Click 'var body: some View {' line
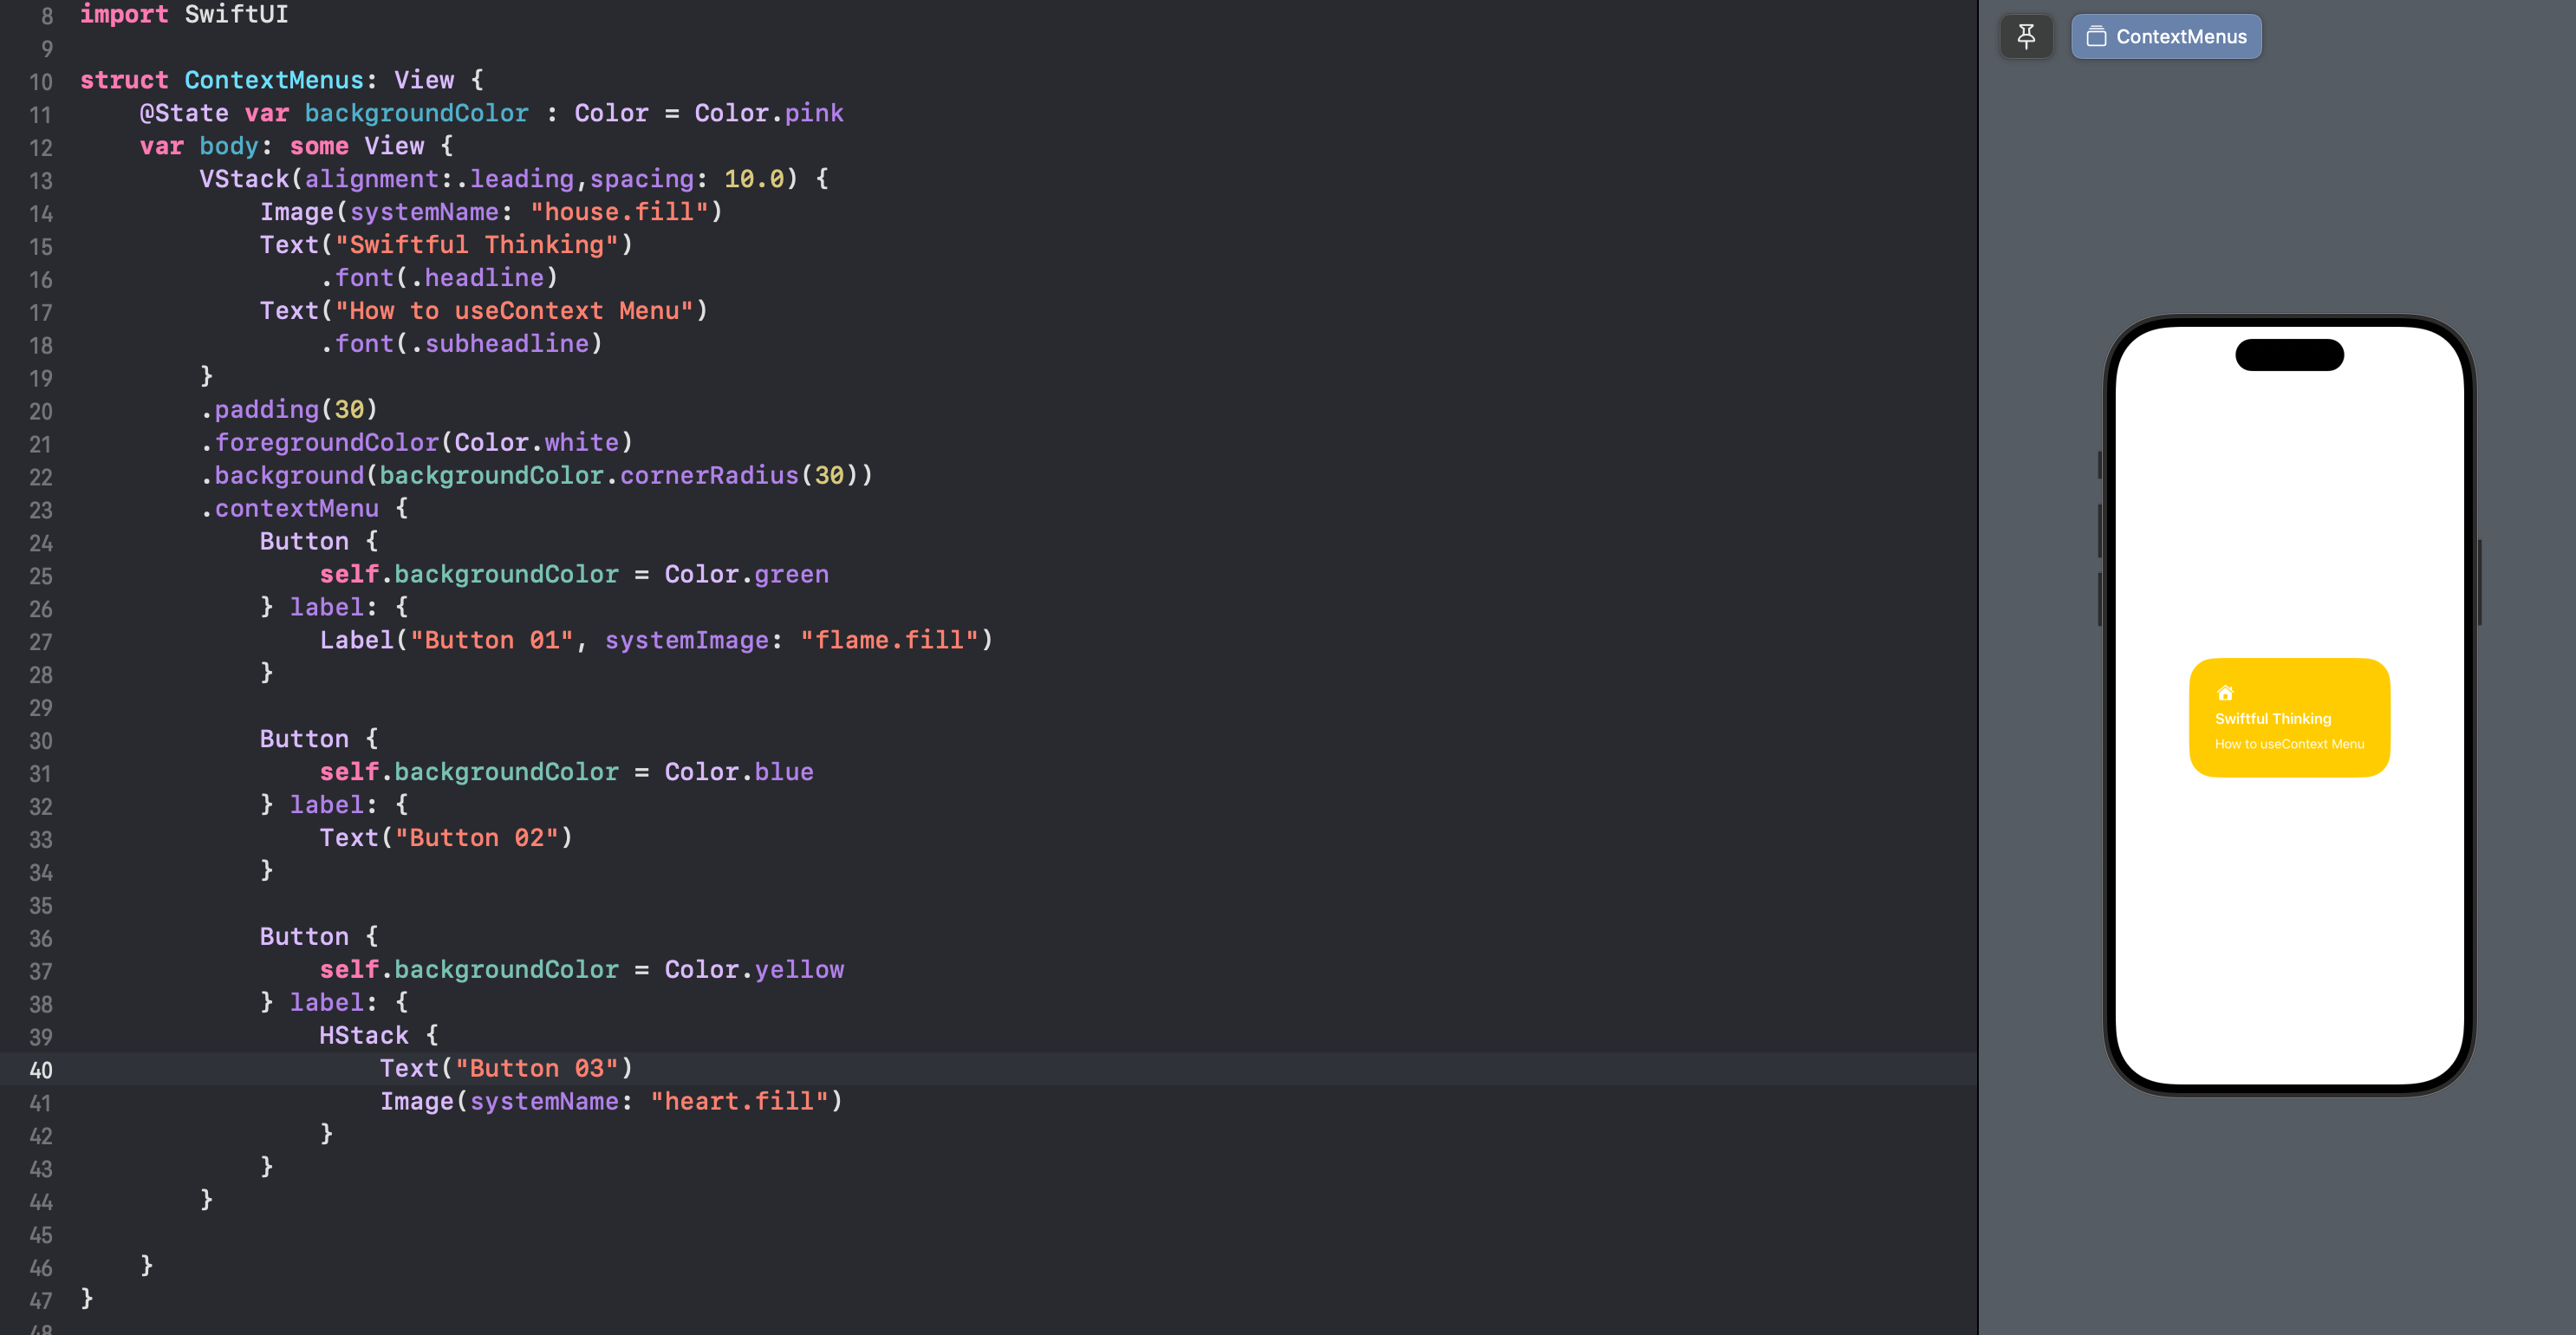 (x=297, y=146)
